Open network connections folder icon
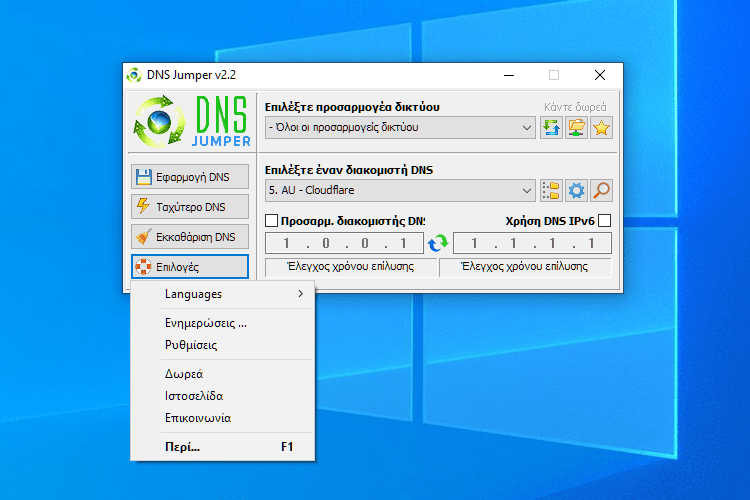Viewport: 750px width, 500px height. click(576, 128)
